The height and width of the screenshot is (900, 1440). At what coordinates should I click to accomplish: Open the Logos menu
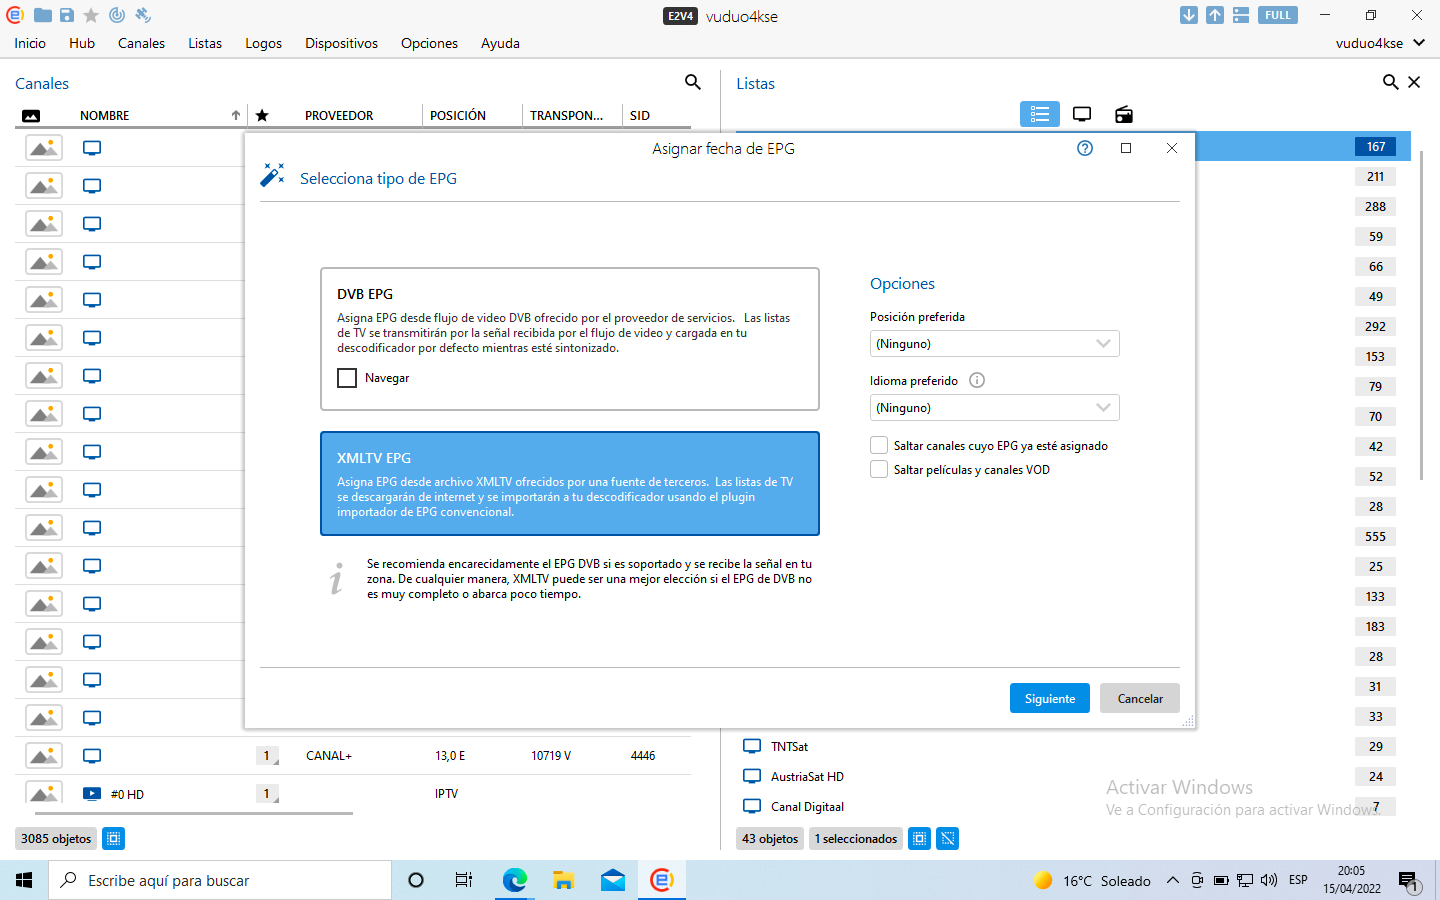tap(263, 43)
